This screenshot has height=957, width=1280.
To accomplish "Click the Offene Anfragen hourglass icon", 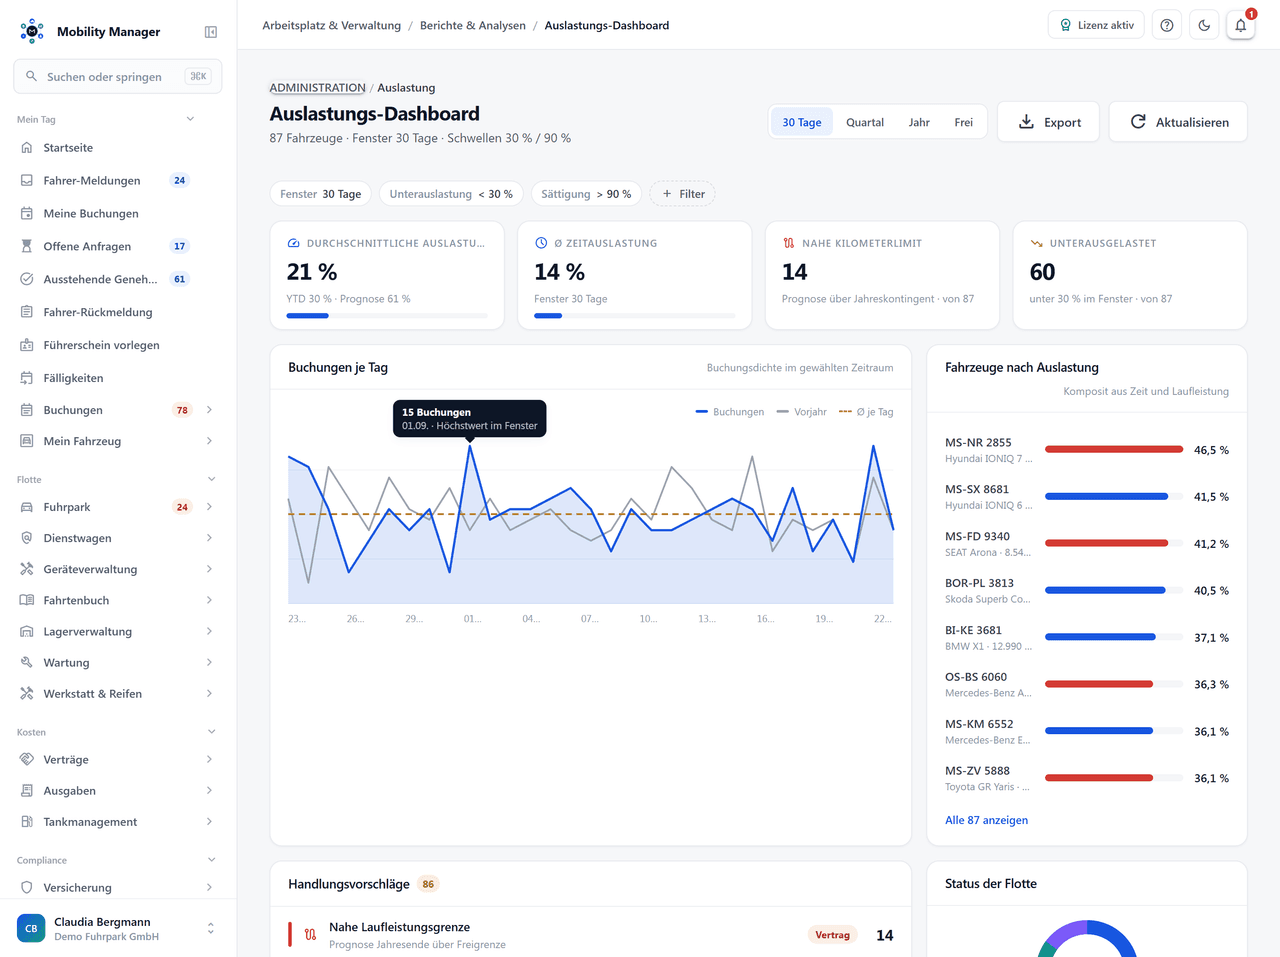I will click(27, 246).
